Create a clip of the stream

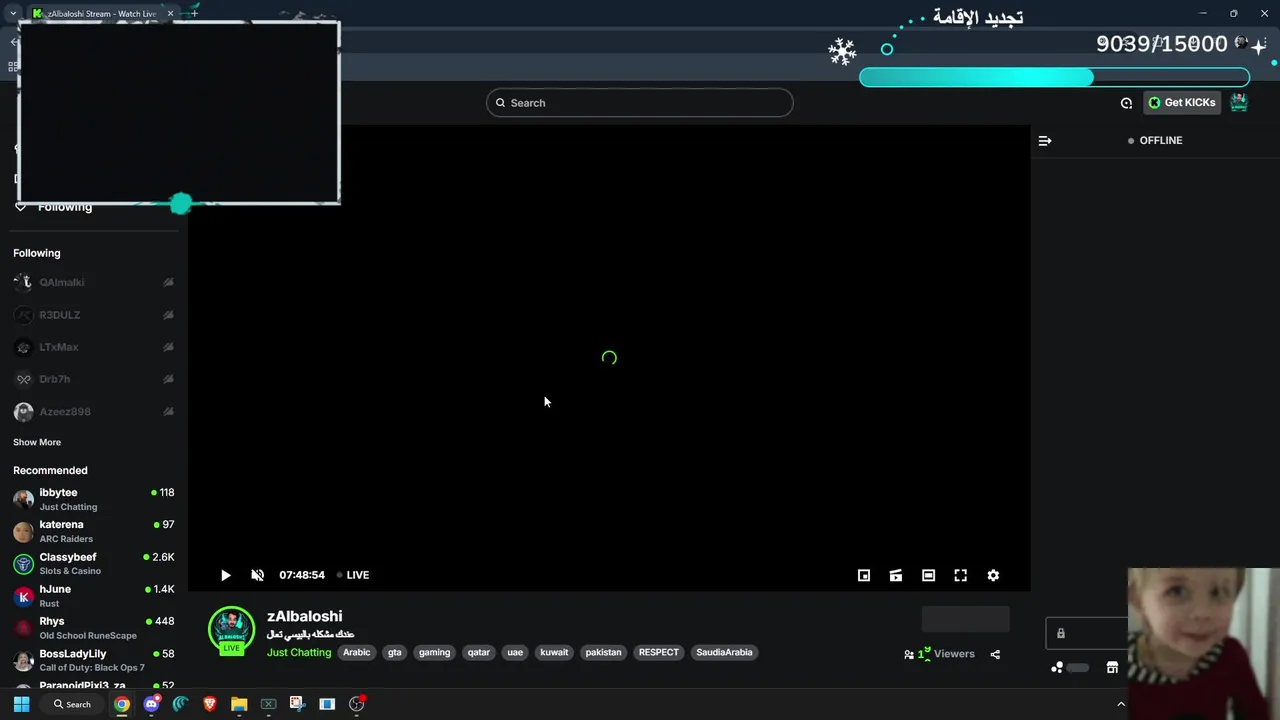[x=896, y=575]
